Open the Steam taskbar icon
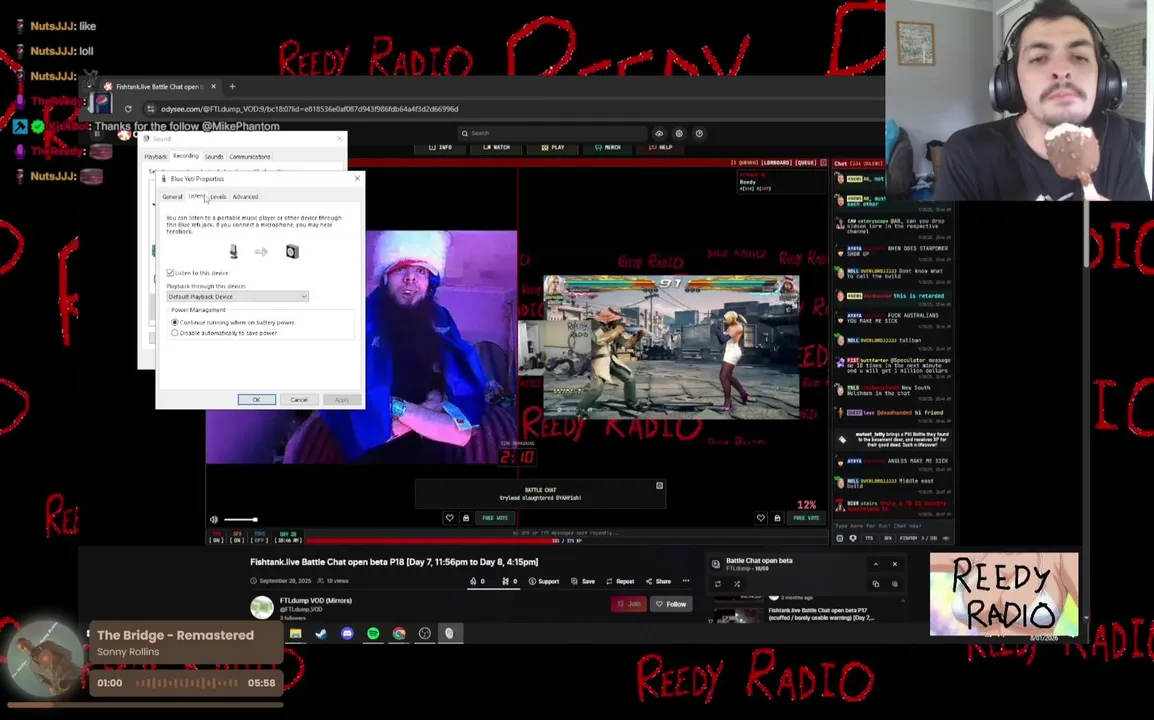This screenshot has width=1154, height=720. [x=321, y=633]
